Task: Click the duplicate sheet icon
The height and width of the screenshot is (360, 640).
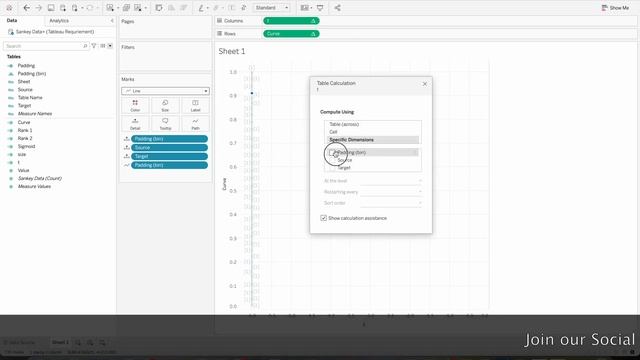Action: (127, 8)
